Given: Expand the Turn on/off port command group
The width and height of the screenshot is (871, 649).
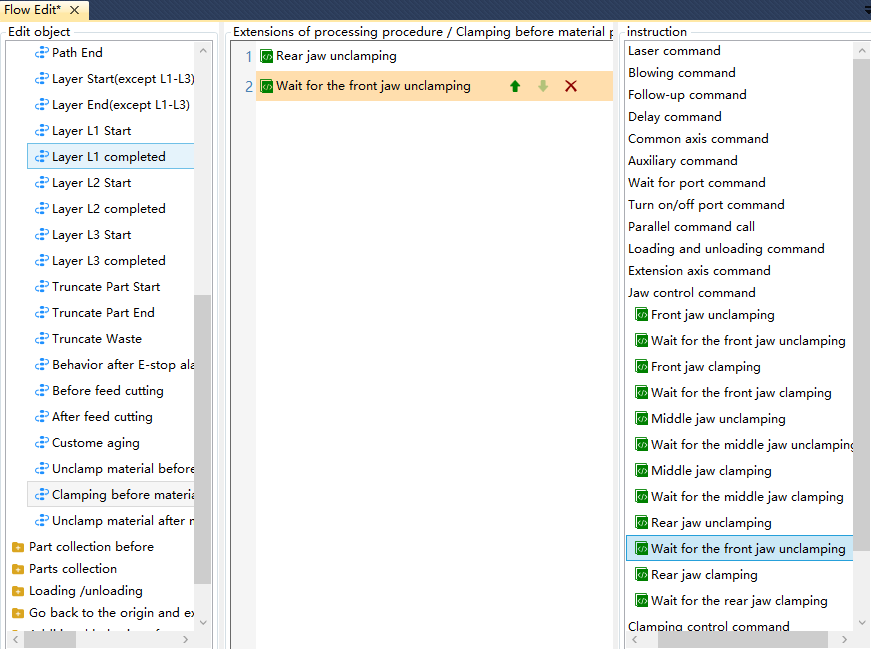Looking at the screenshot, I should point(706,205).
